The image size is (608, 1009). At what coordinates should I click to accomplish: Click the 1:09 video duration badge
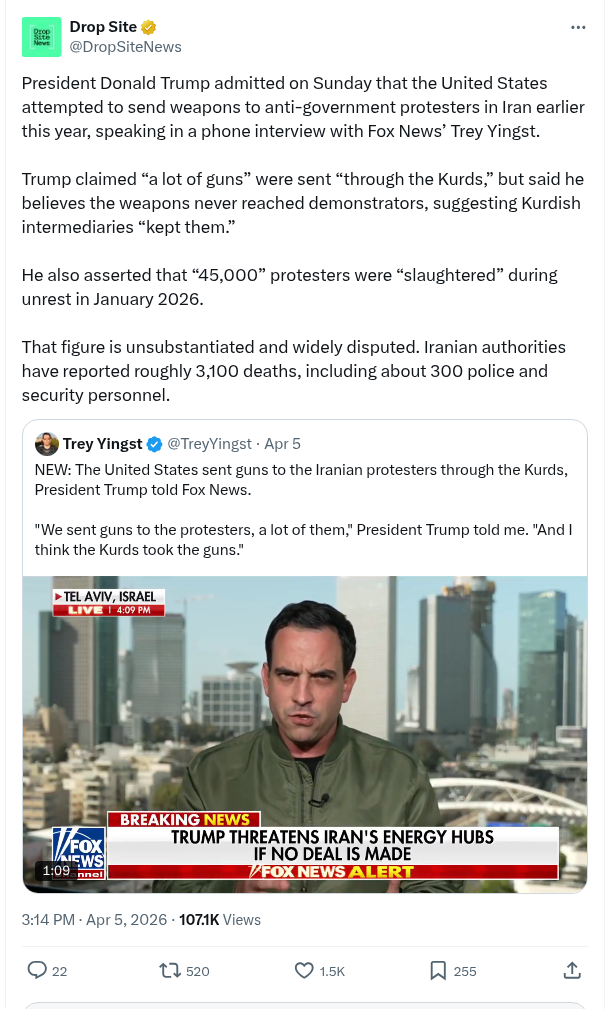[57, 870]
